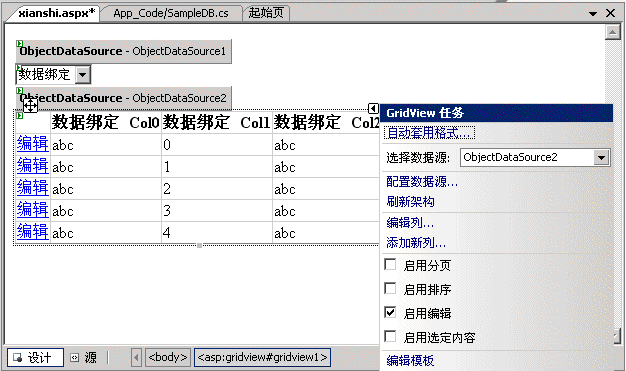
Task: Enable the 启用分页 checkbox
Action: (x=390, y=264)
